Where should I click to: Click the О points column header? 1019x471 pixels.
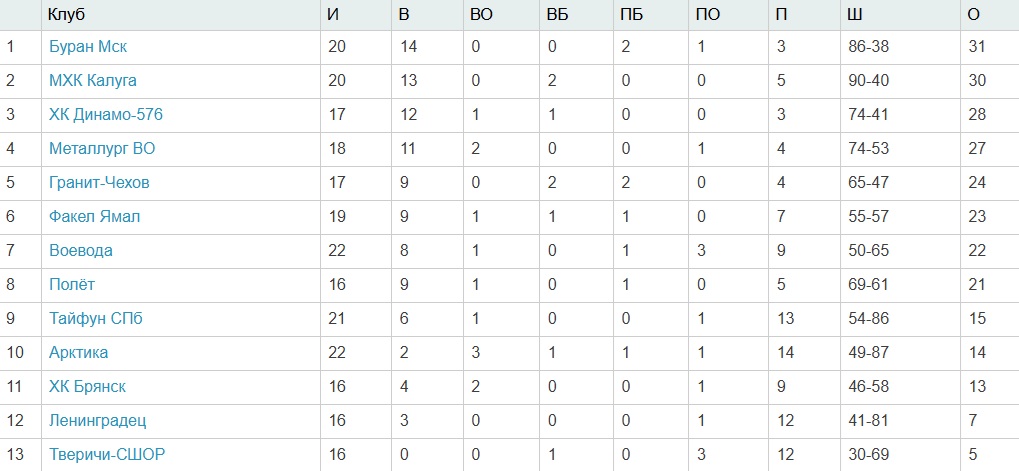[x=973, y=14]
